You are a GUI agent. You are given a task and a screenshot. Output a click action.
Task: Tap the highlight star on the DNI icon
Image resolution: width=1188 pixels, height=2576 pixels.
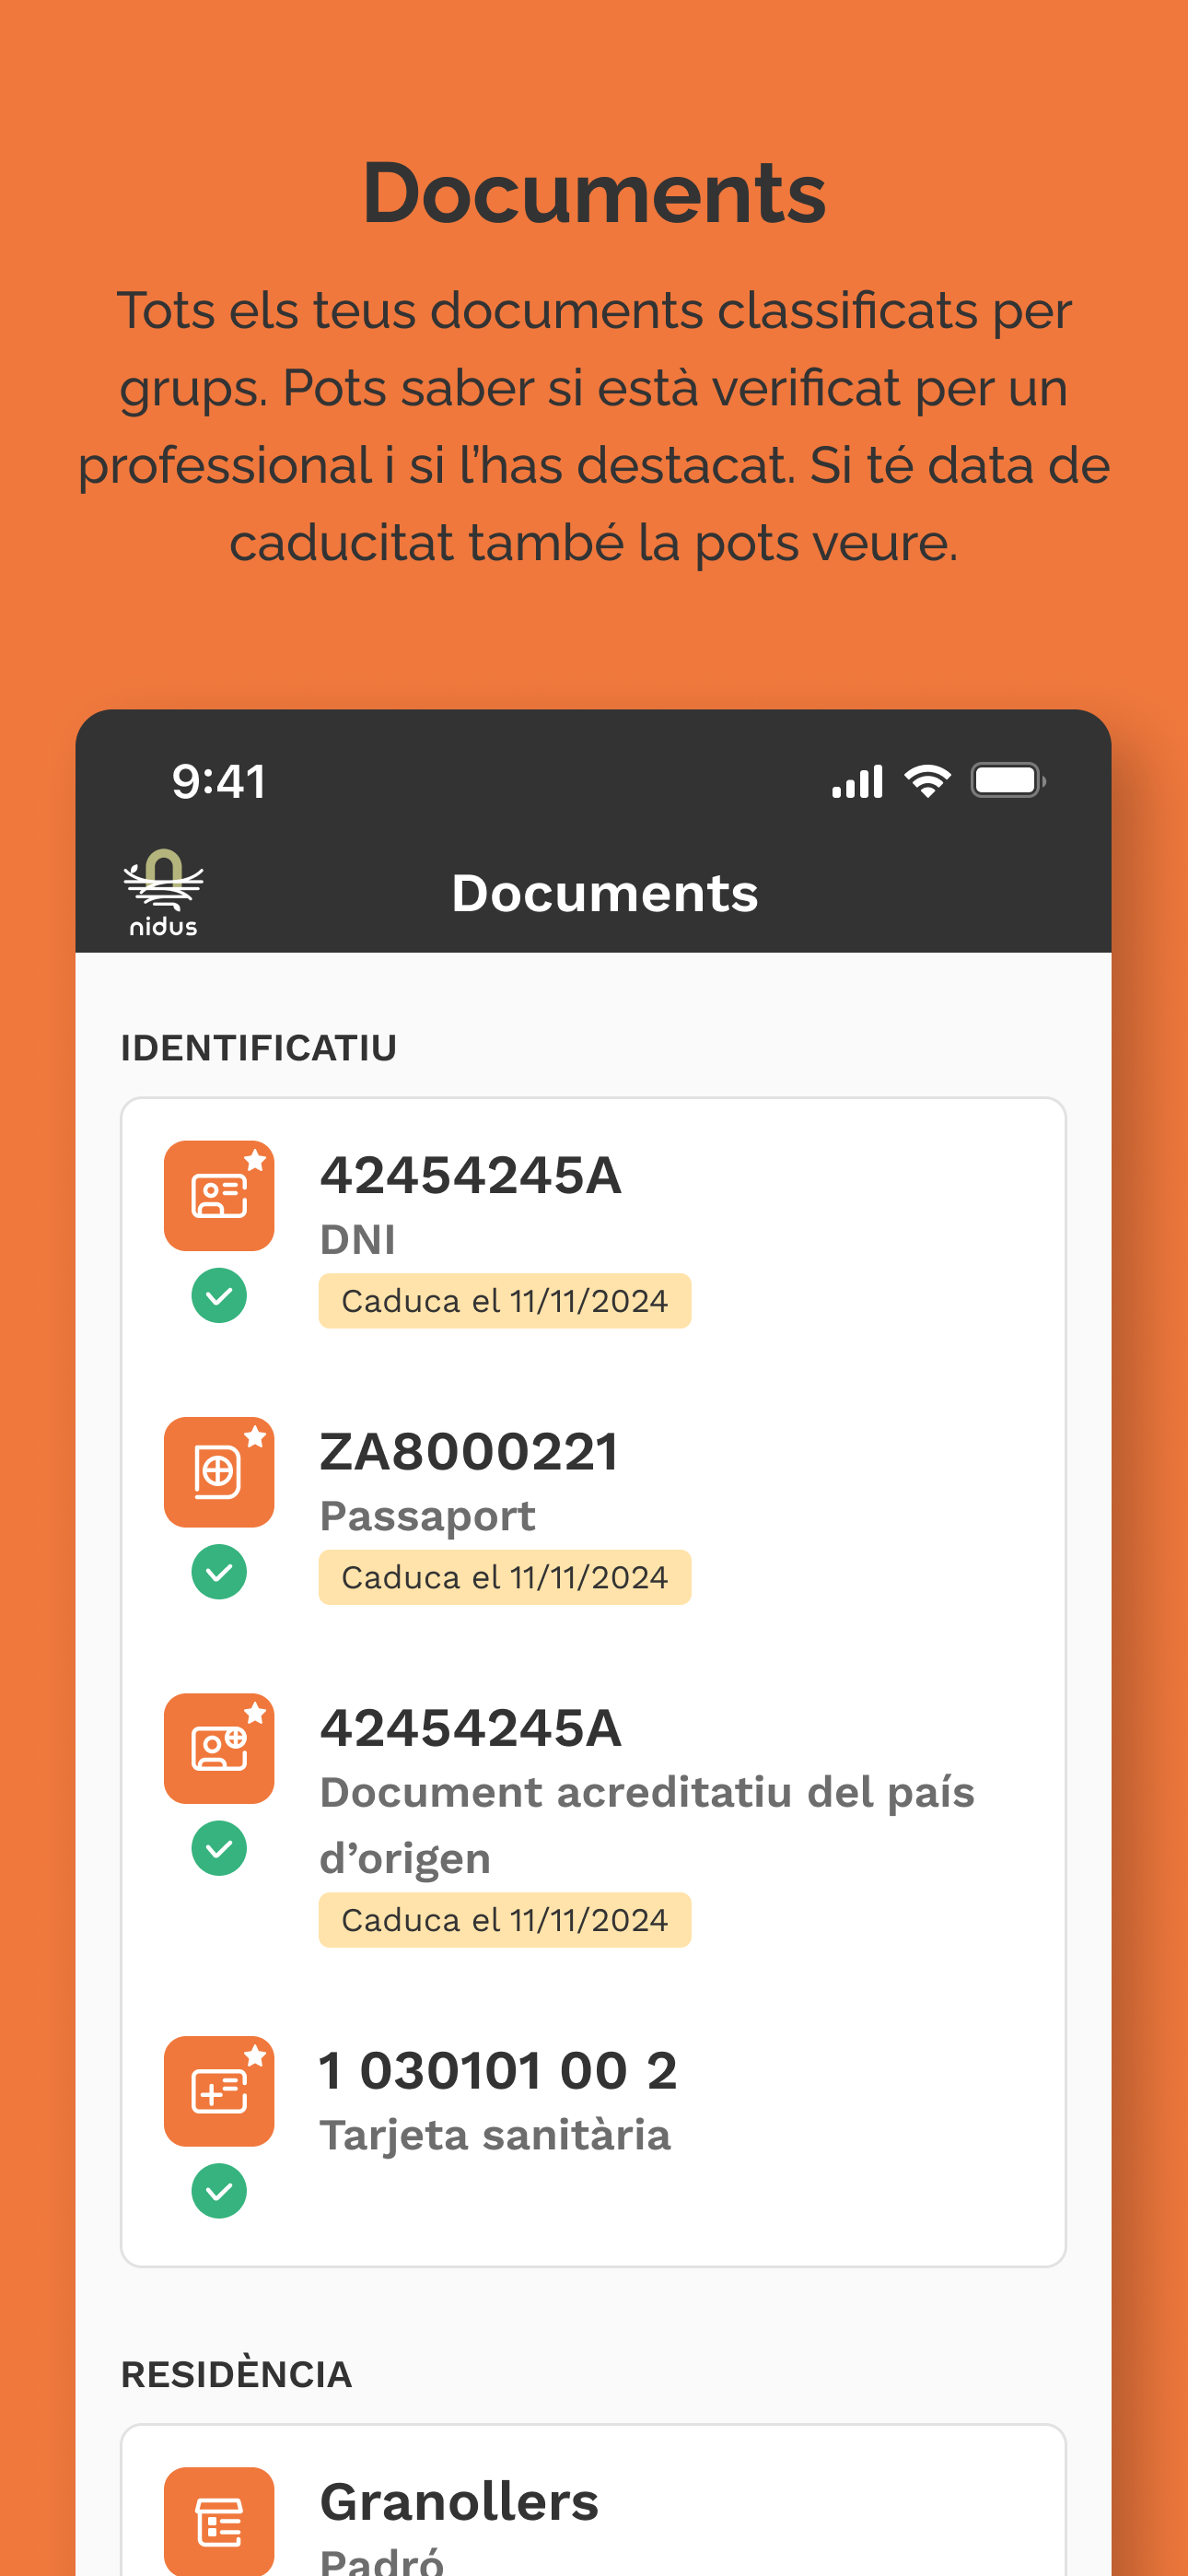pos(256,1160)
